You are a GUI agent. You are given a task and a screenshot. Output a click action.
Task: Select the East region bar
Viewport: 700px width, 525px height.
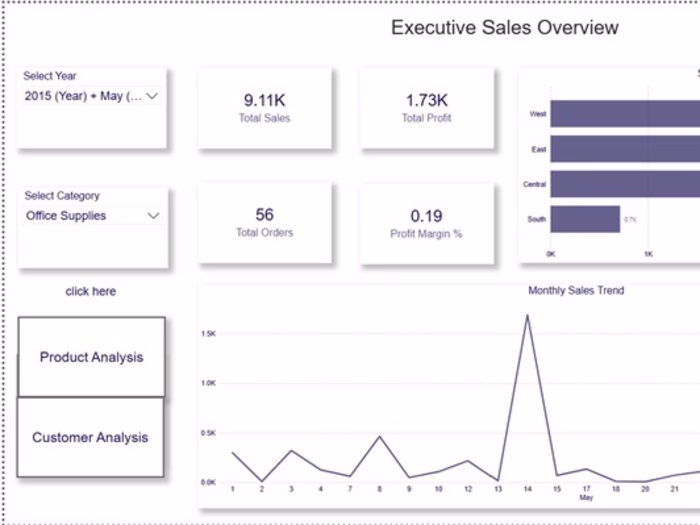625,149
